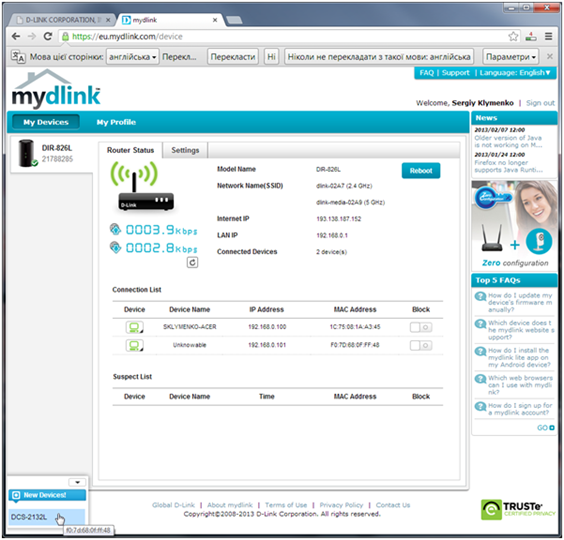The height and width of the screenshot is (540, 564).
Task: Open the Chrome menu hamburger icon
Action: [548, 36]
